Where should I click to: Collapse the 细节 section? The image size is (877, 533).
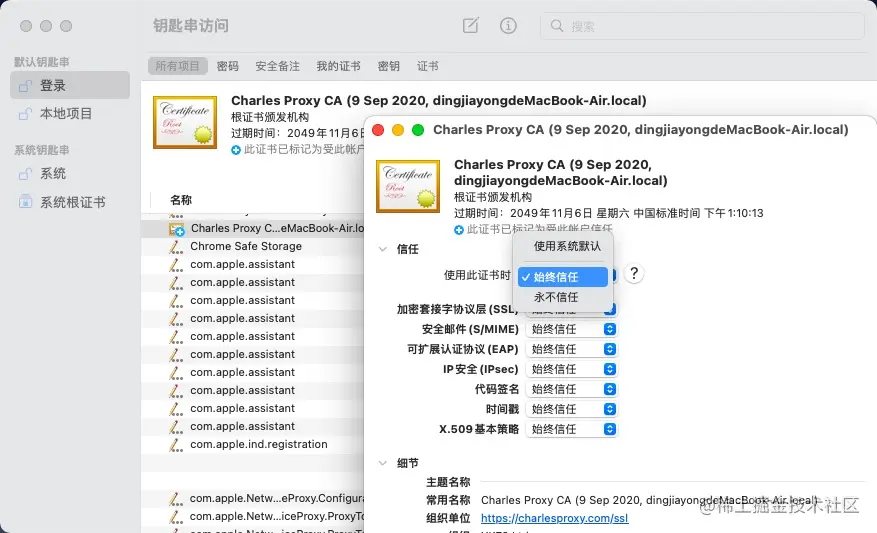pyautogui.click(x=383, y=463)
